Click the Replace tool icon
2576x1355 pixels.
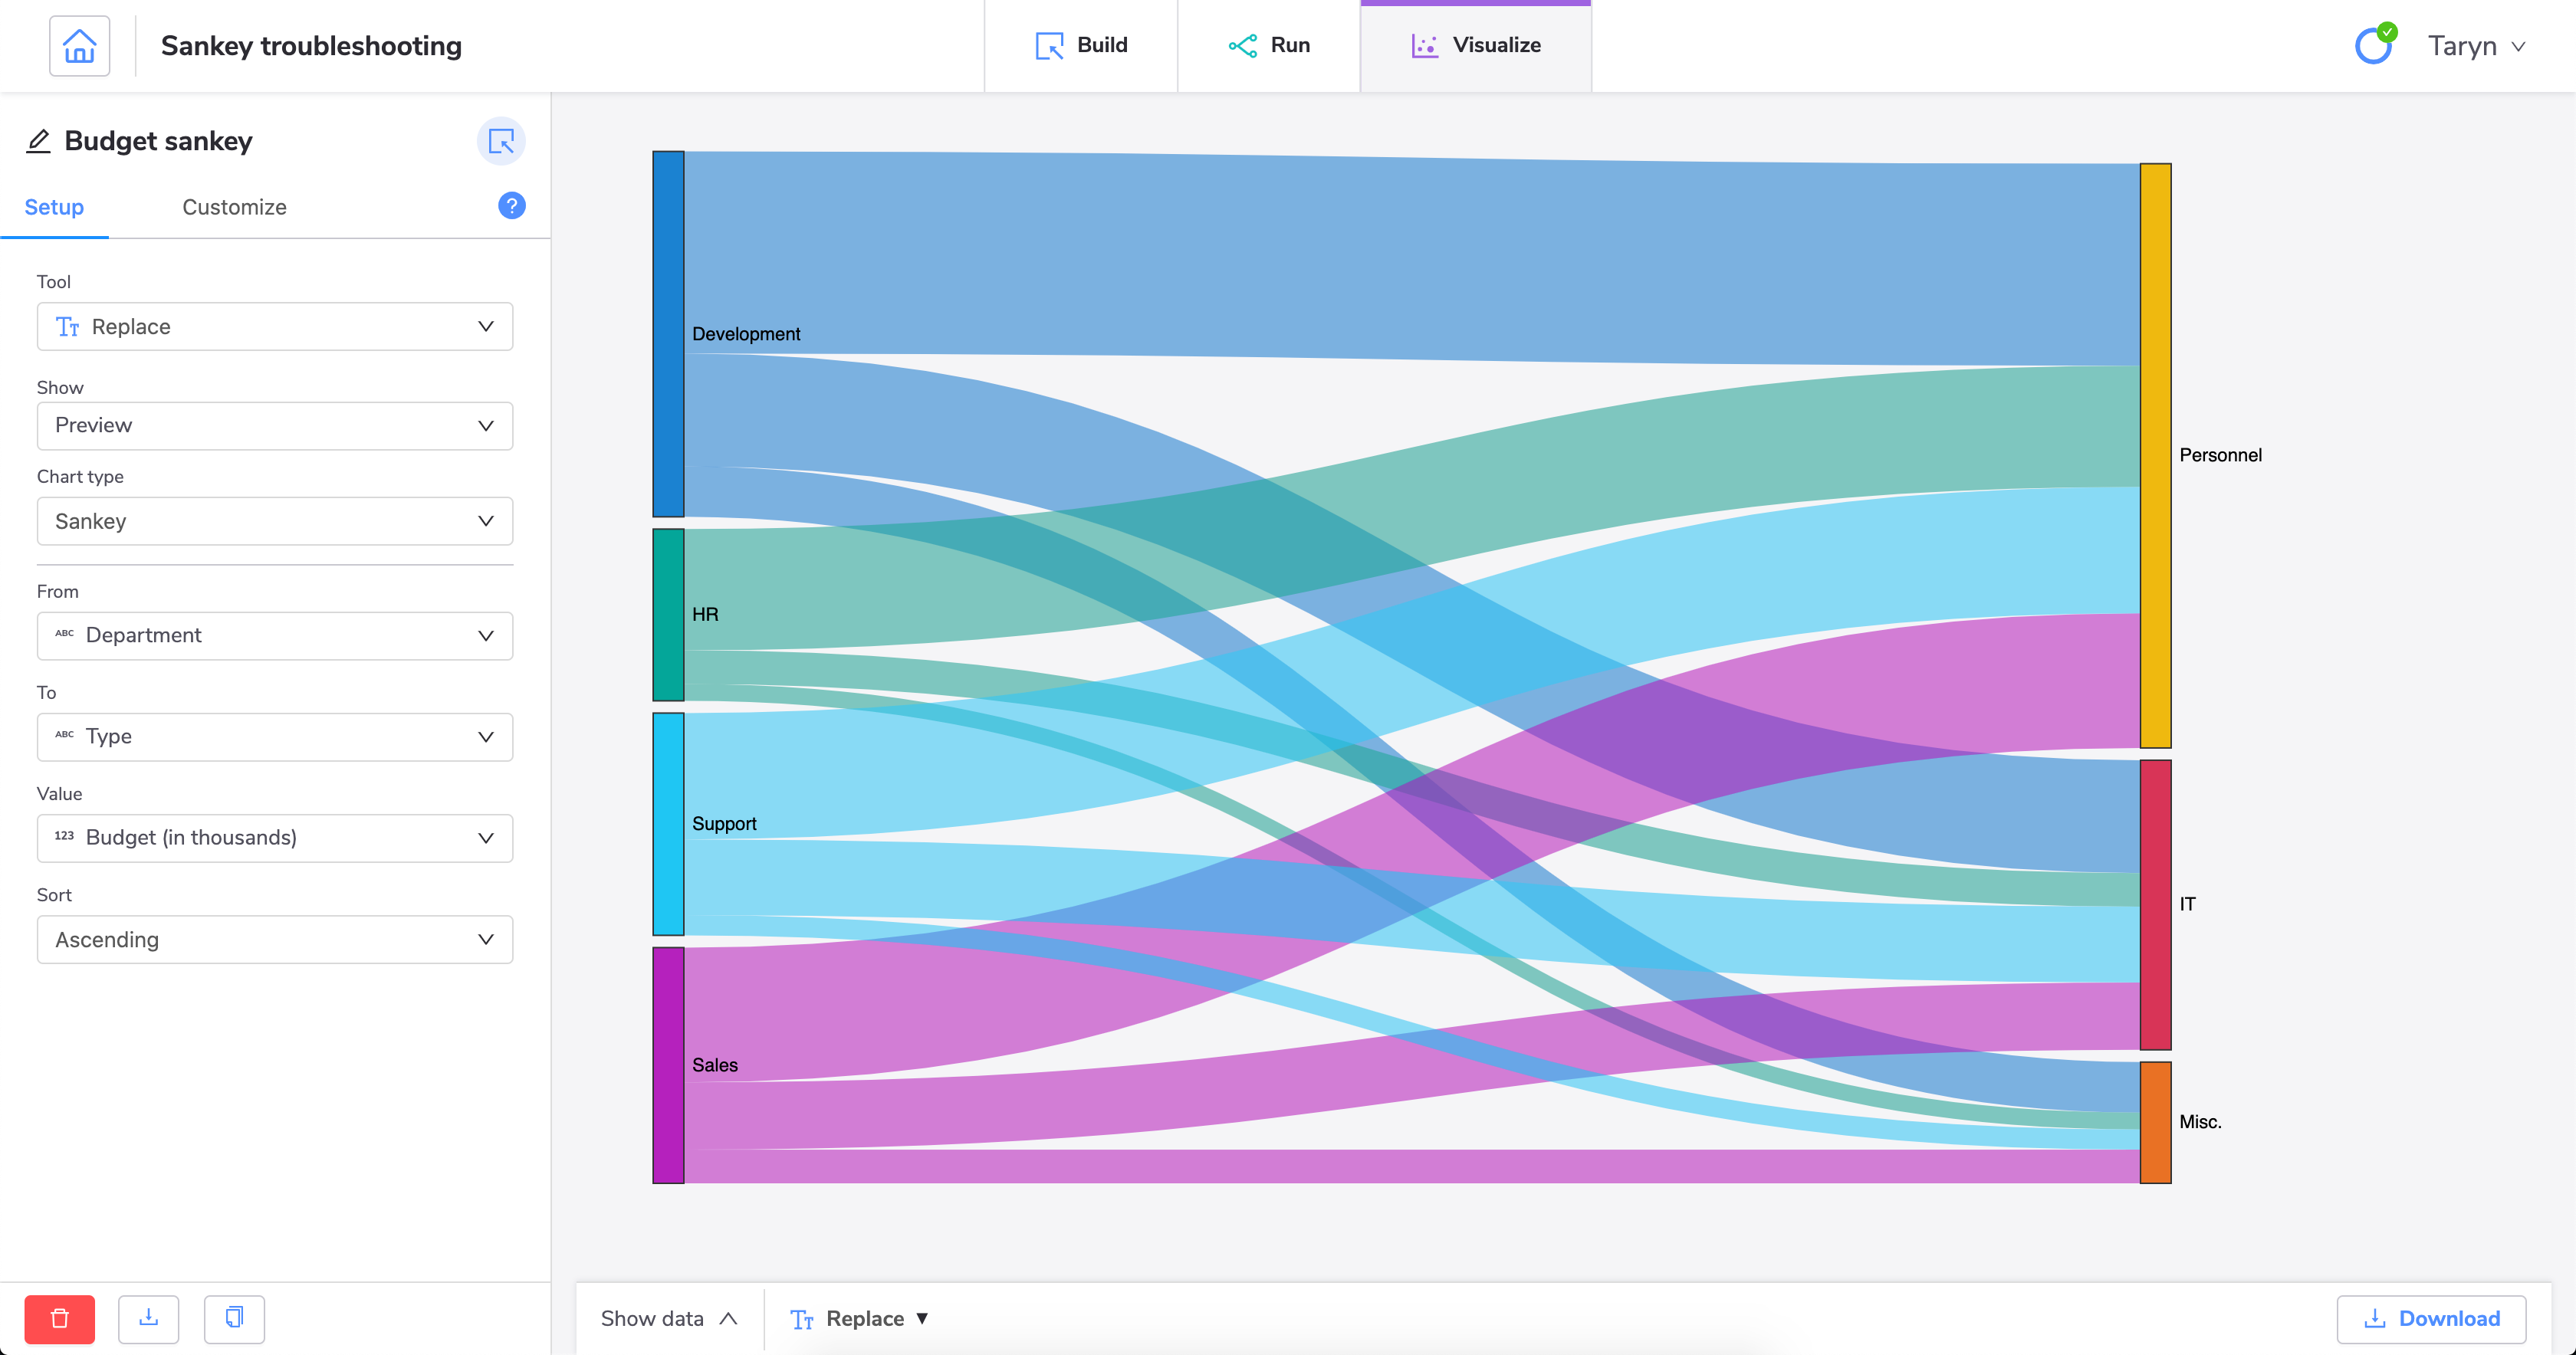[x=803, y=1317]
